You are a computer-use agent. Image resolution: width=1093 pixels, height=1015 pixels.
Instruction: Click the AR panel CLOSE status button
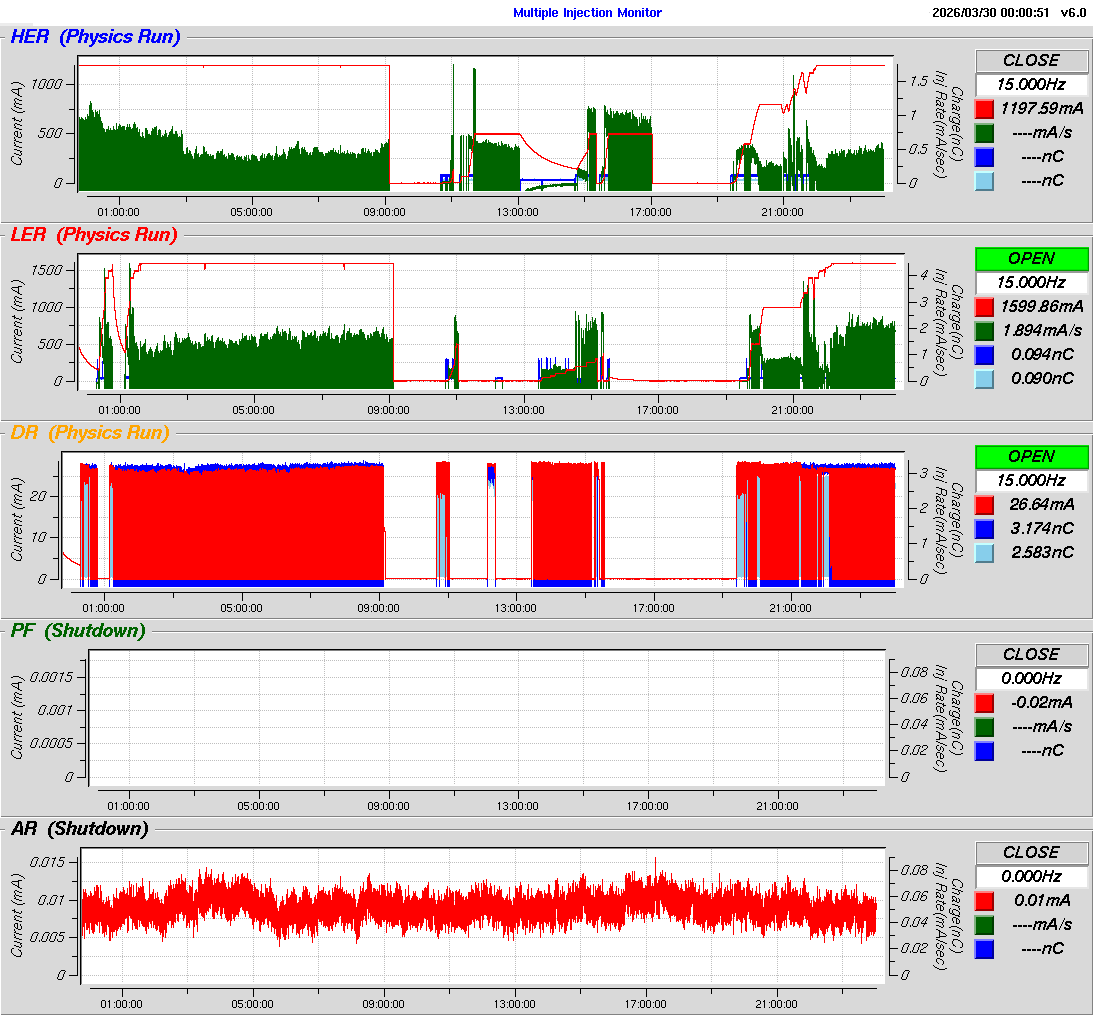pos(1031,852)
